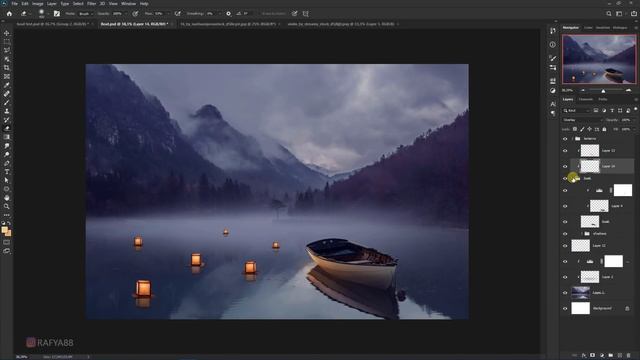Hide Layer 12 using its eye icon
The width and height of the screenshot is (640, 360).
coord(565,246)
